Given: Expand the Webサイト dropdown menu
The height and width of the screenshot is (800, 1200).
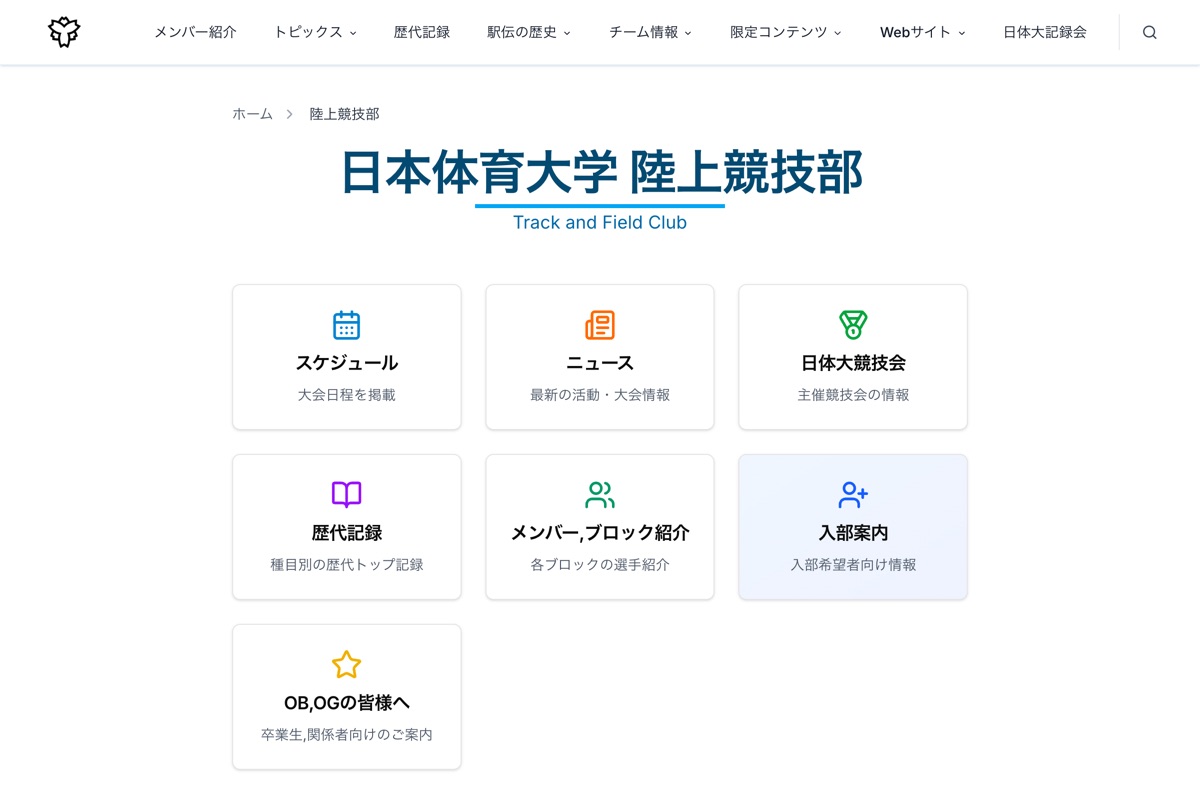Looking at the screenshot, I should 922,32.
